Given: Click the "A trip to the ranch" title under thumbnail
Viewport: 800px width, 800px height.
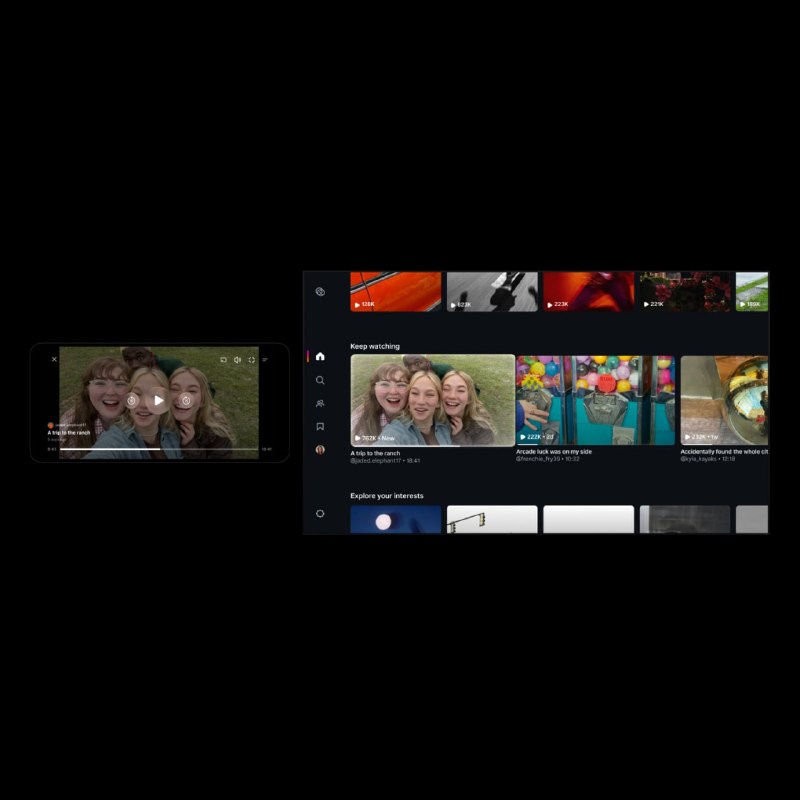Looking at the screenshot, I should pos(375,453).
